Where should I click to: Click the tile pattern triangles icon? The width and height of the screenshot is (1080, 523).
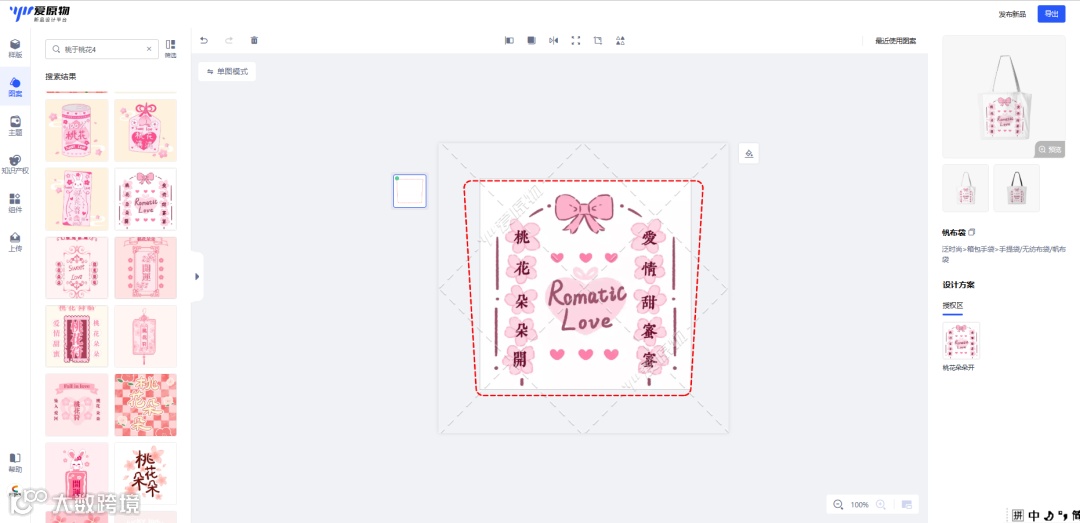tap(621, 41)
